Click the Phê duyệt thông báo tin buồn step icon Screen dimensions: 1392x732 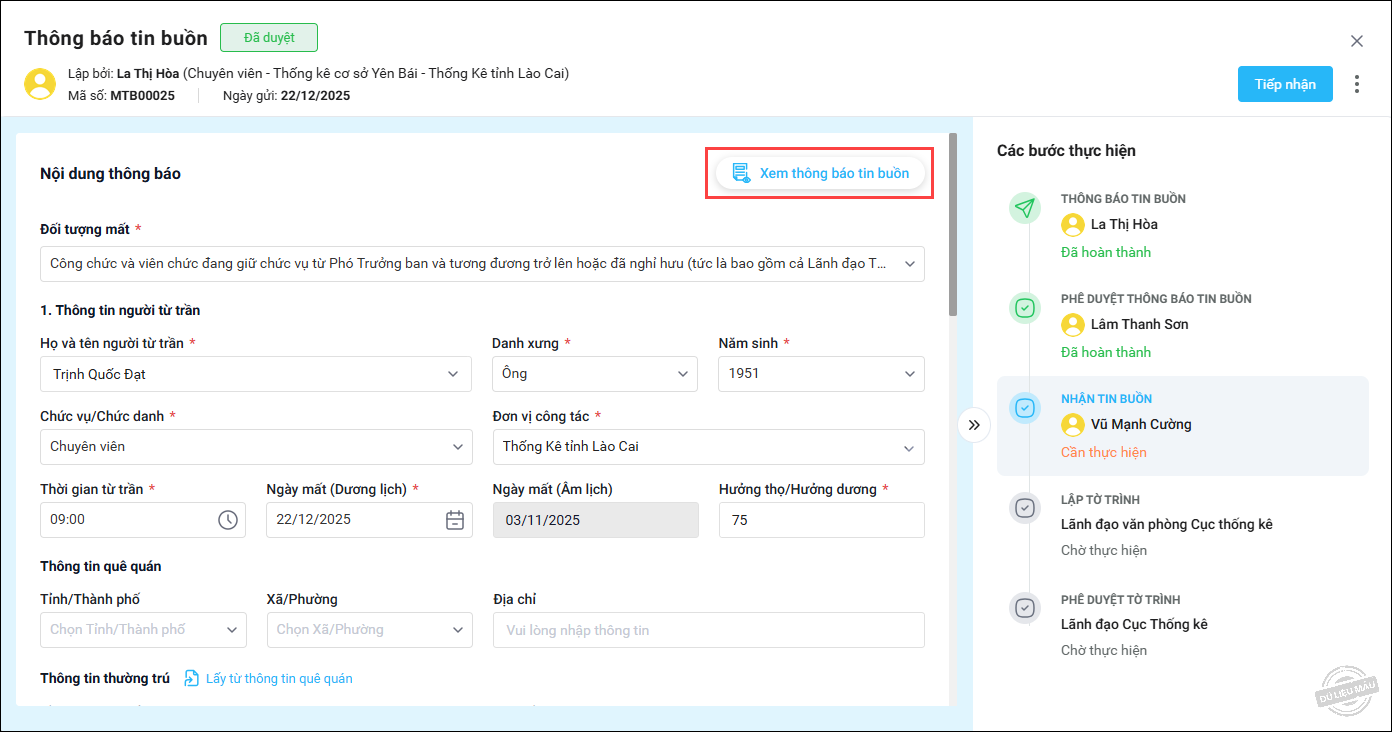tap(1025, 308)
